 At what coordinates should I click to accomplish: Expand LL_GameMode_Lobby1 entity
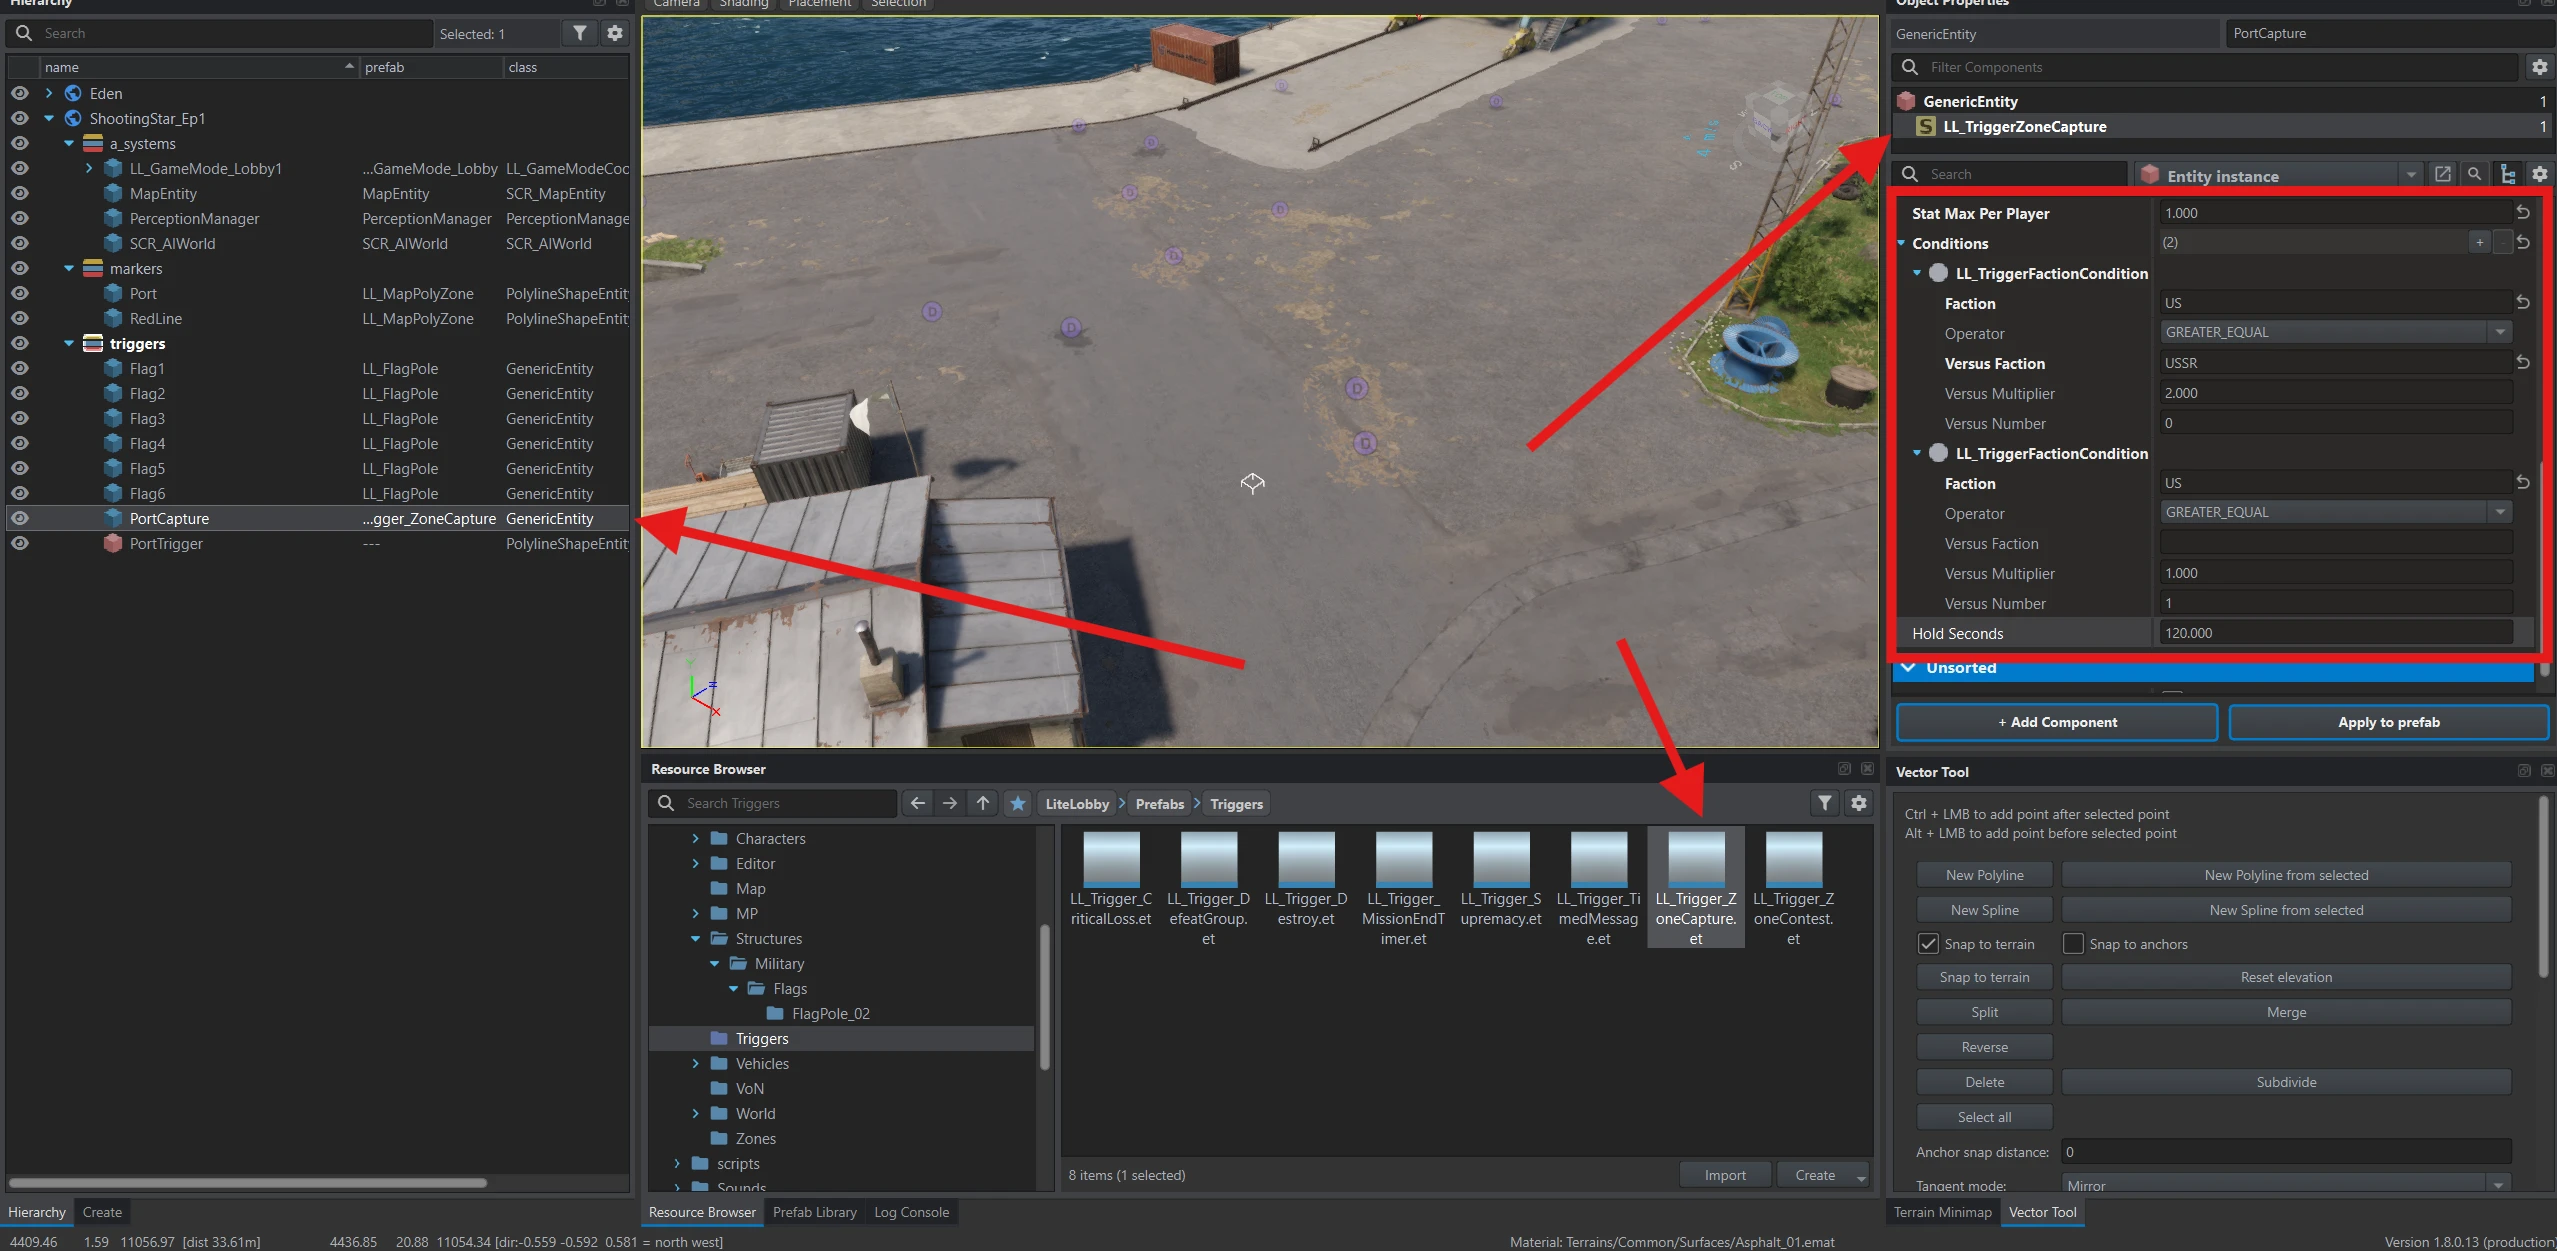89,168
